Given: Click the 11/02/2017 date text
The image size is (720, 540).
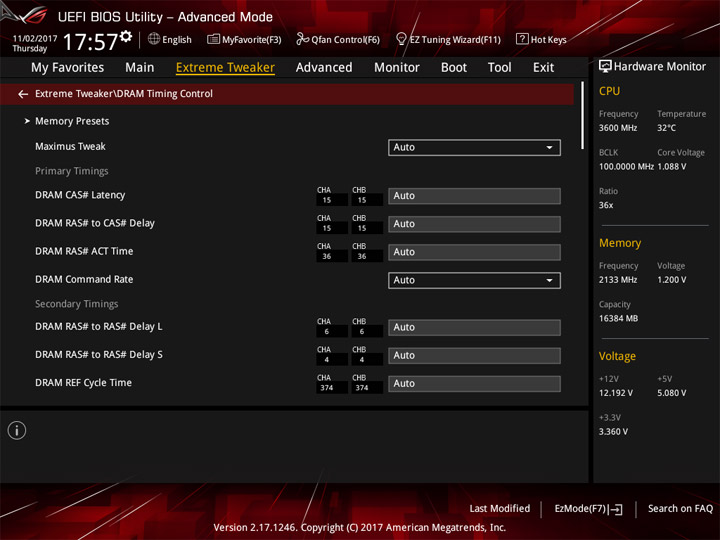Looking at the screenshot, I should point(35,39).
